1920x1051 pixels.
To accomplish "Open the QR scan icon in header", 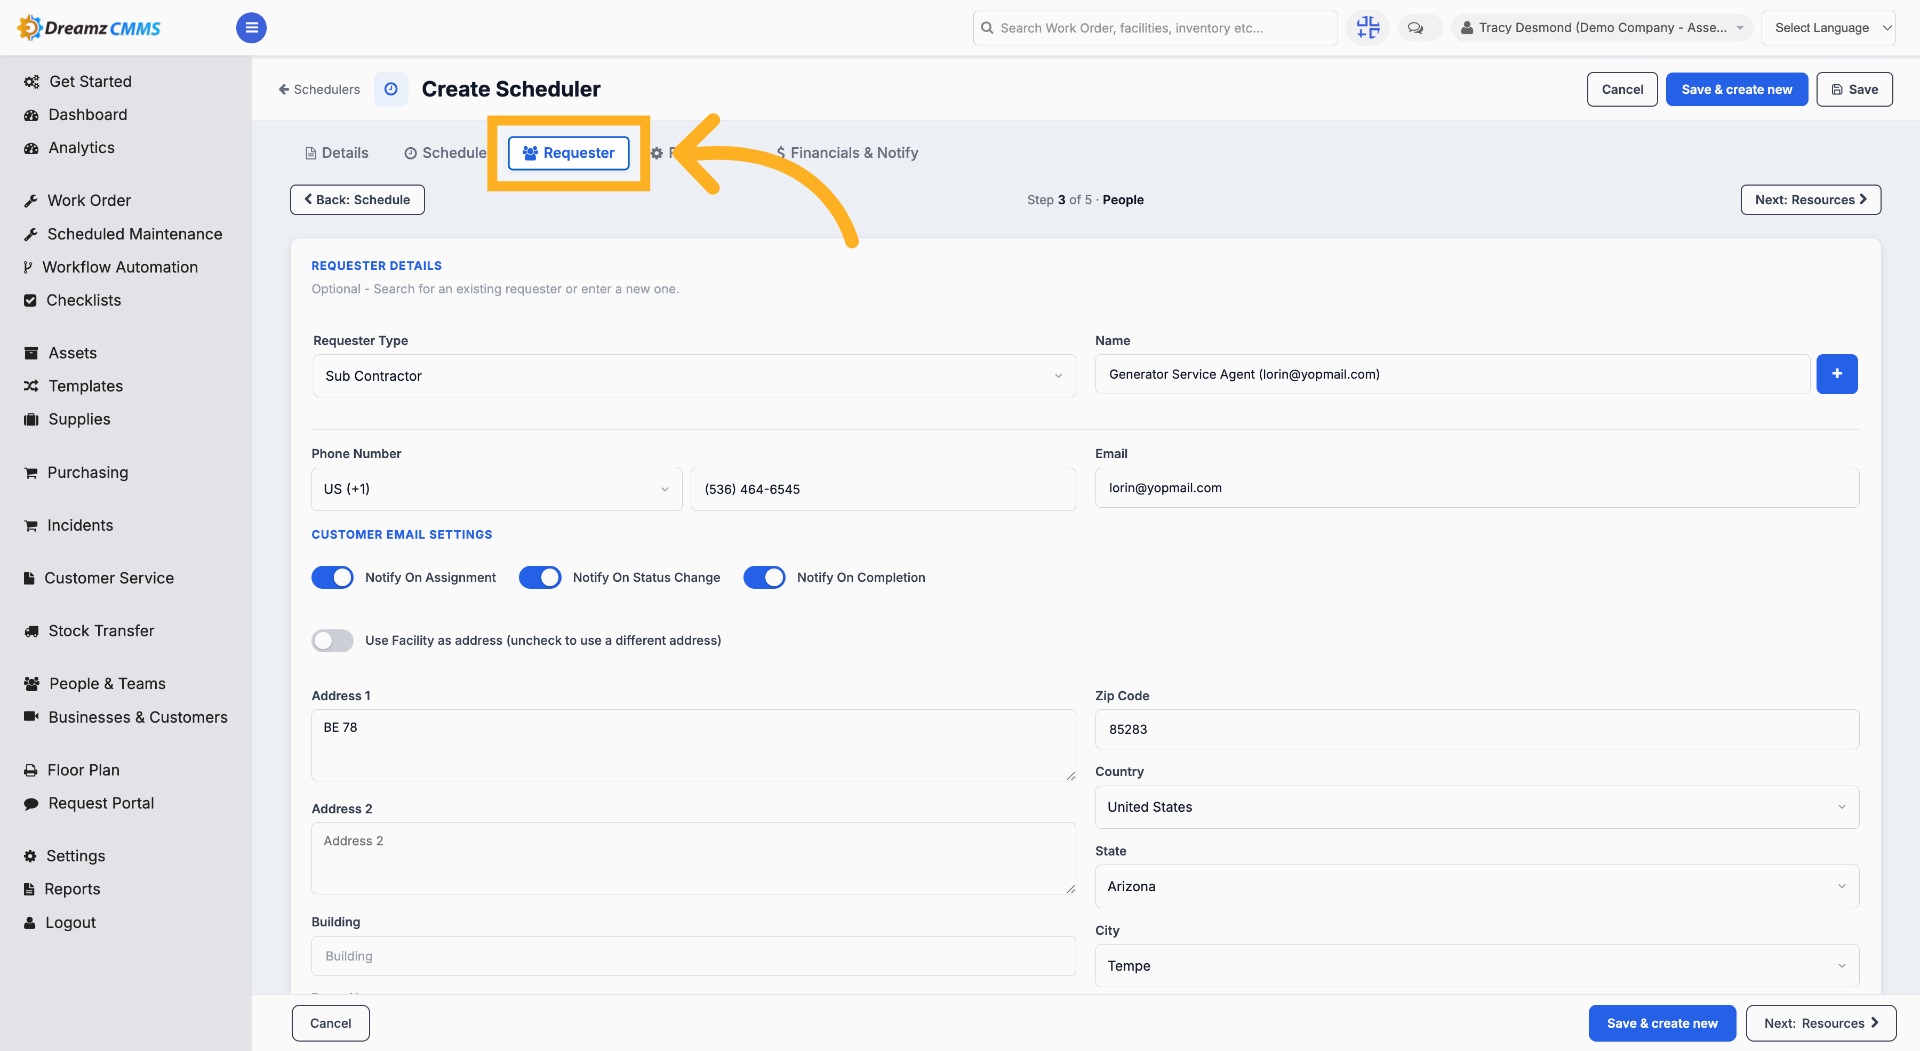I will [1367, 28].
